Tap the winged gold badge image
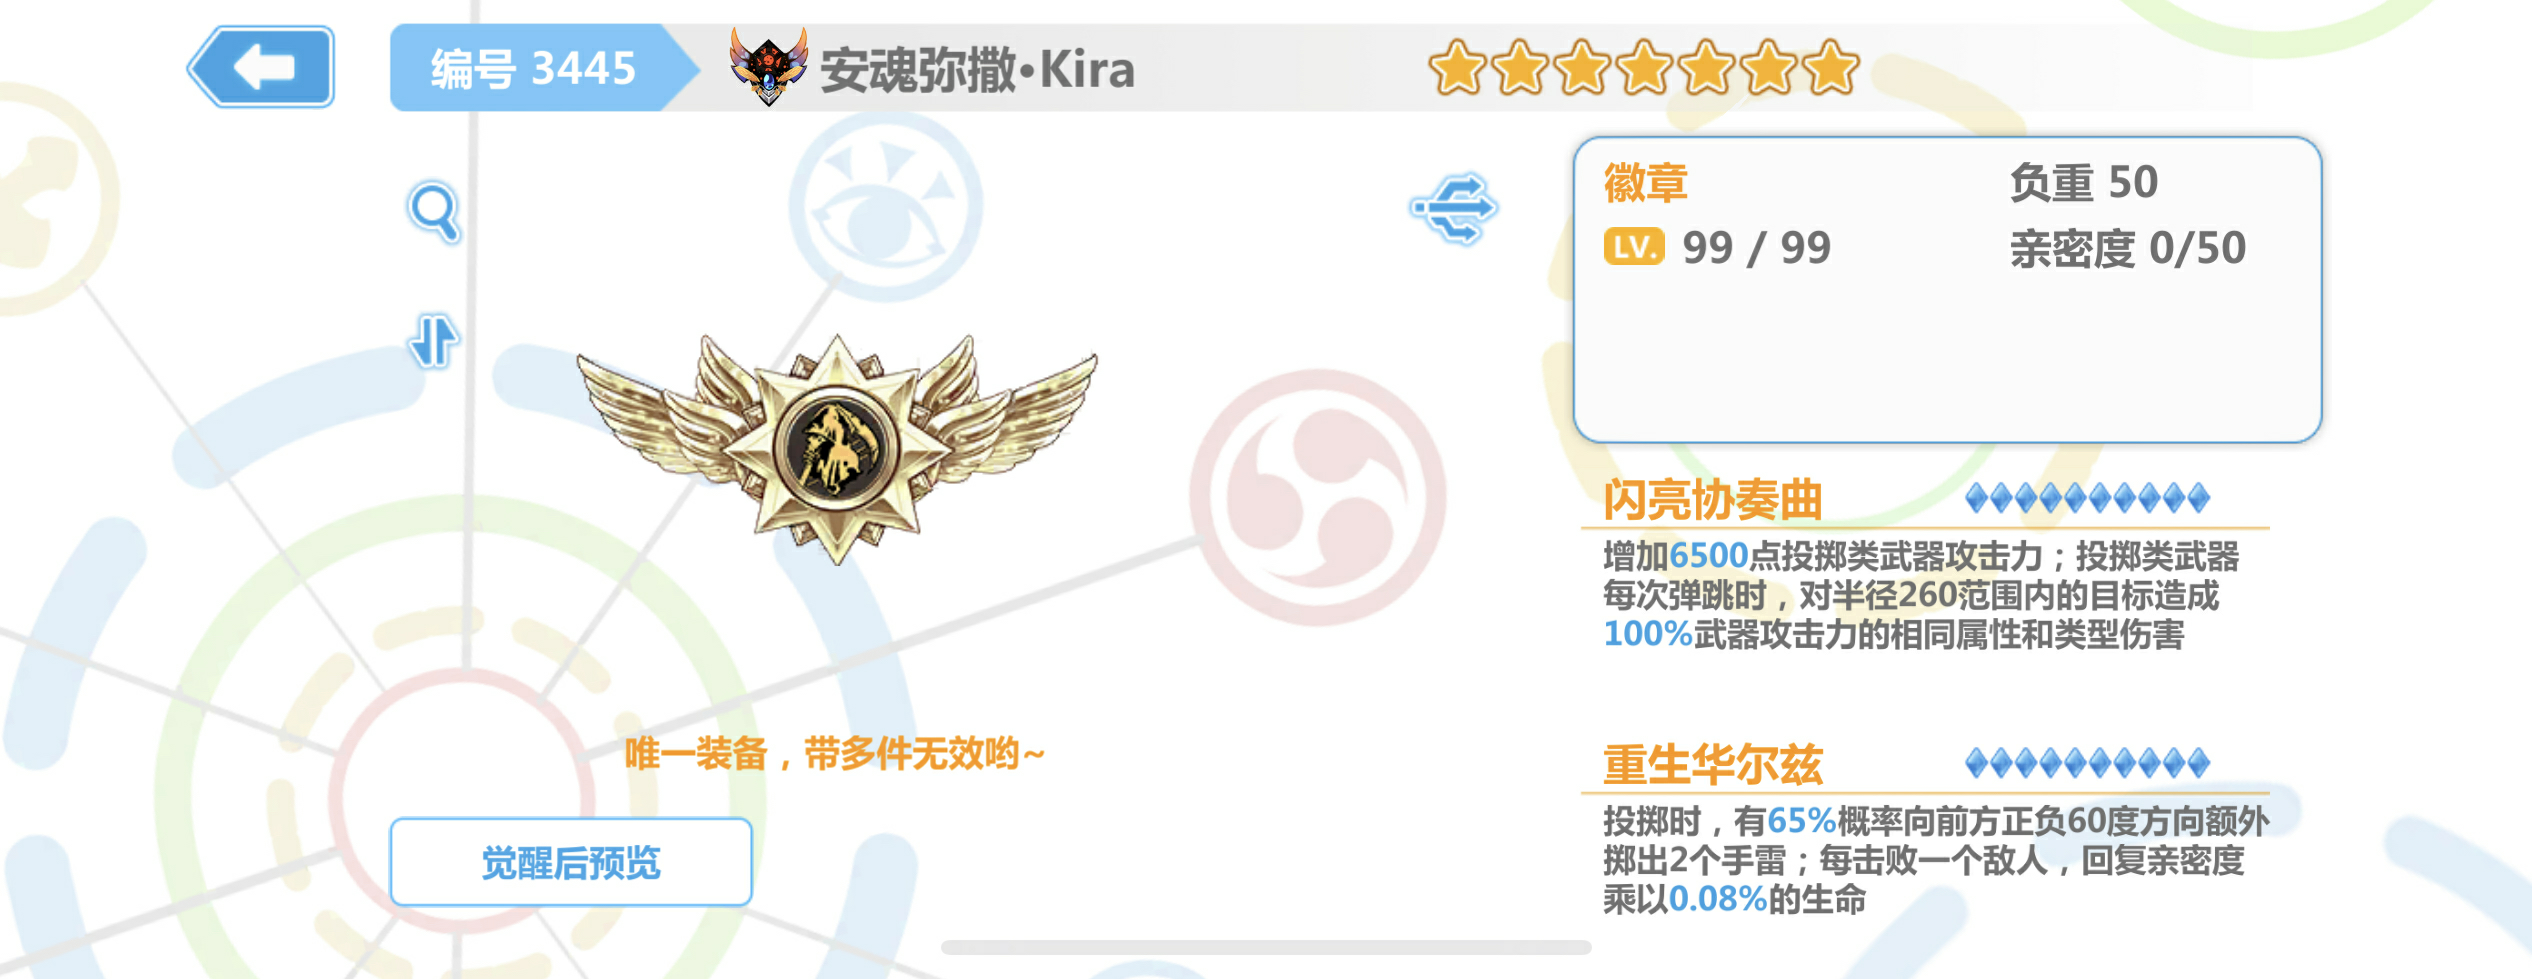The height and width of the screenshot is (979, 2532). tap(836, 449)
